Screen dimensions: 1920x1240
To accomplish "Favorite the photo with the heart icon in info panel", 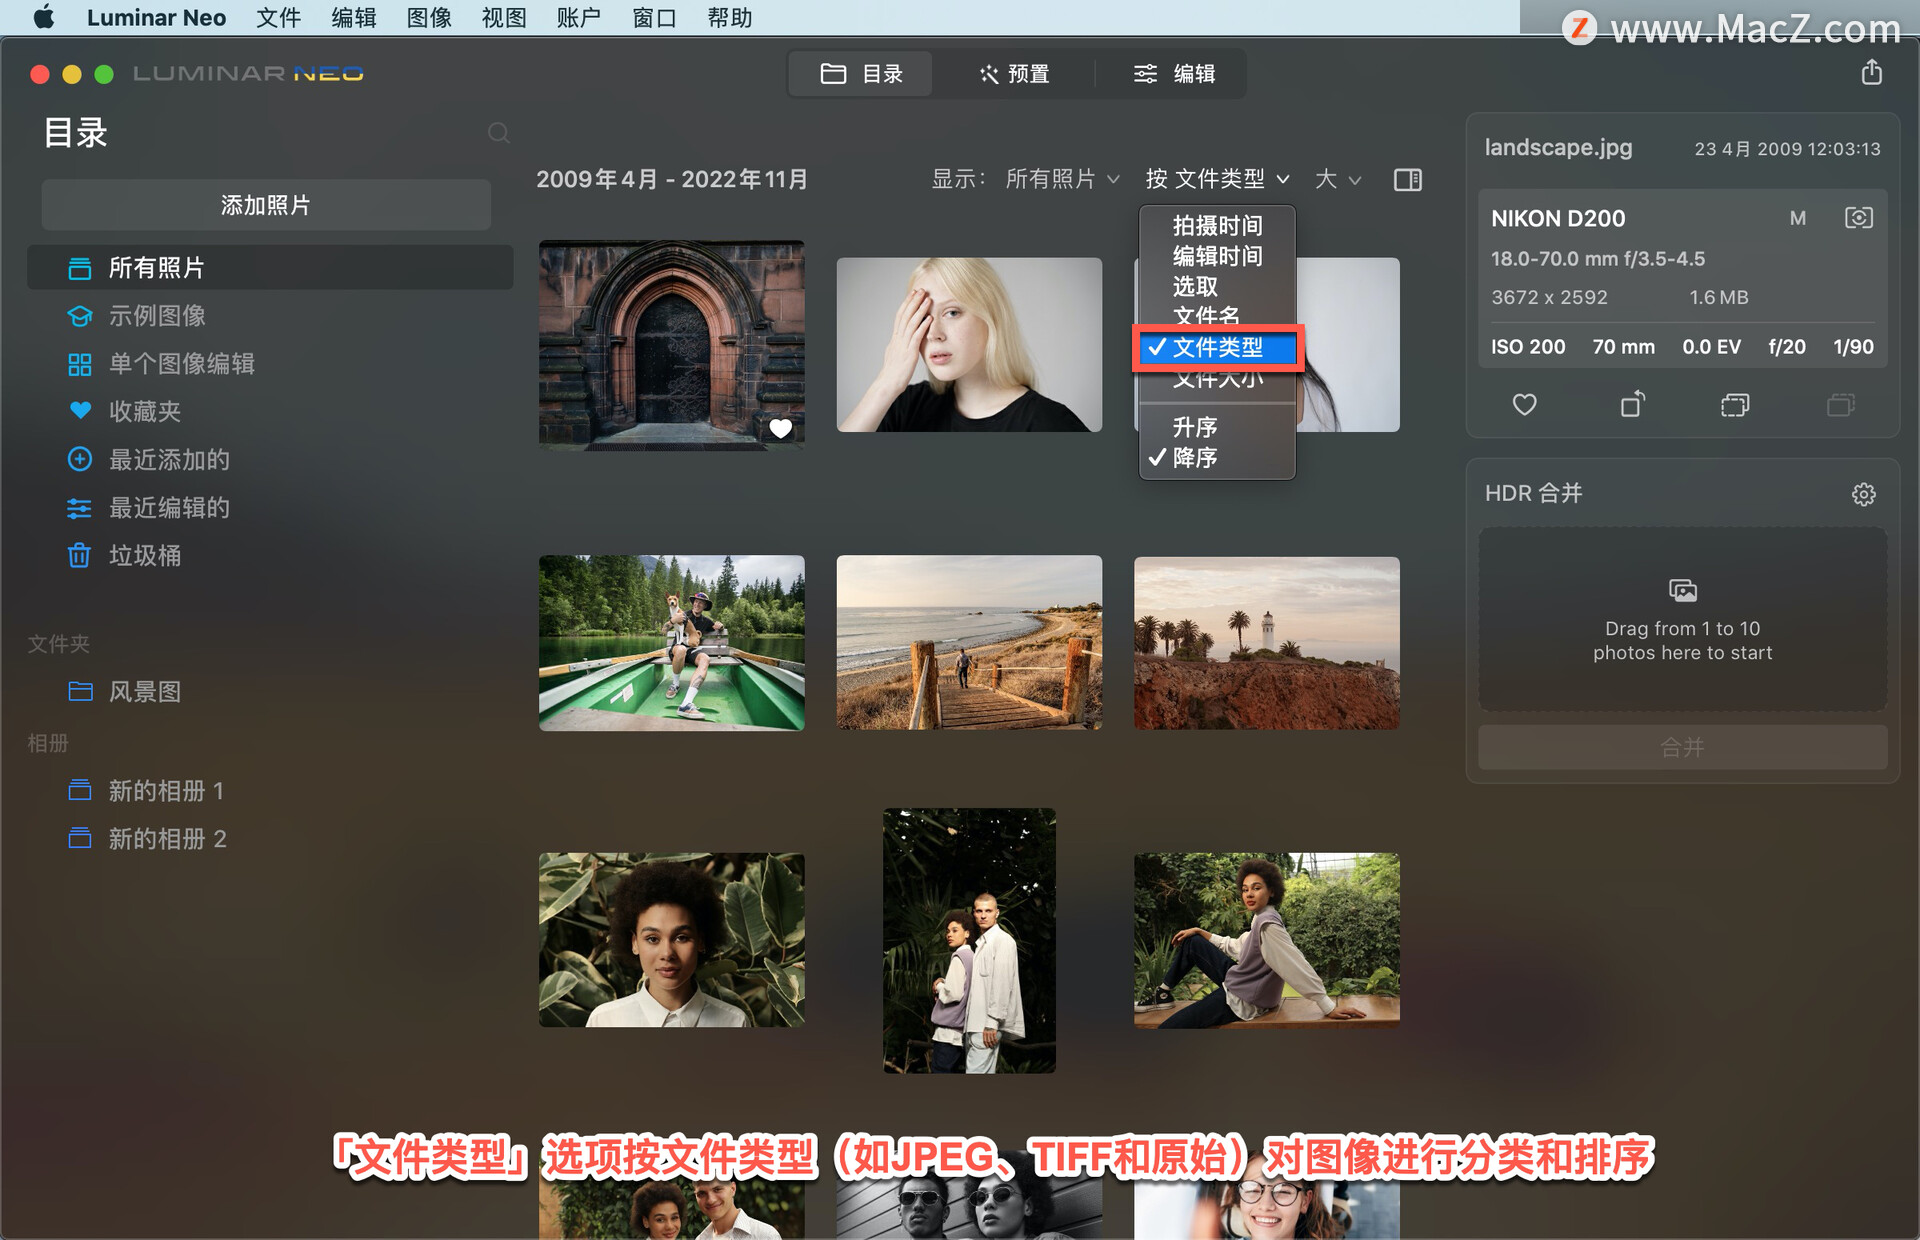I will pyautogui.click(x=1524, y=405).
